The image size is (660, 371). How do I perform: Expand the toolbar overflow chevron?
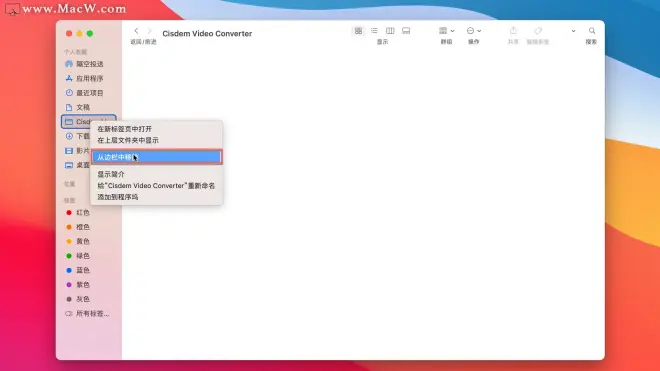click(573, 31)
